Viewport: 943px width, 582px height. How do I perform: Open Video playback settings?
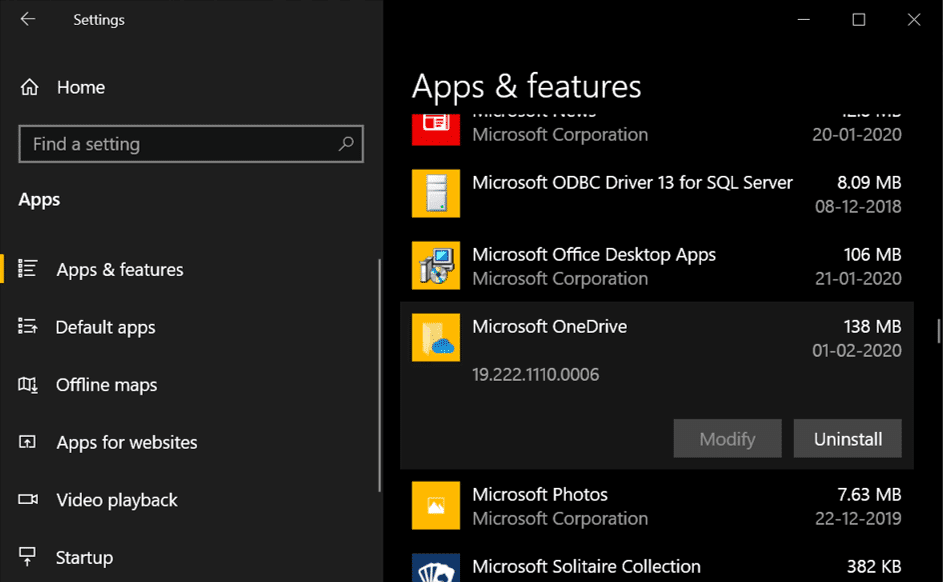(117, 500)
